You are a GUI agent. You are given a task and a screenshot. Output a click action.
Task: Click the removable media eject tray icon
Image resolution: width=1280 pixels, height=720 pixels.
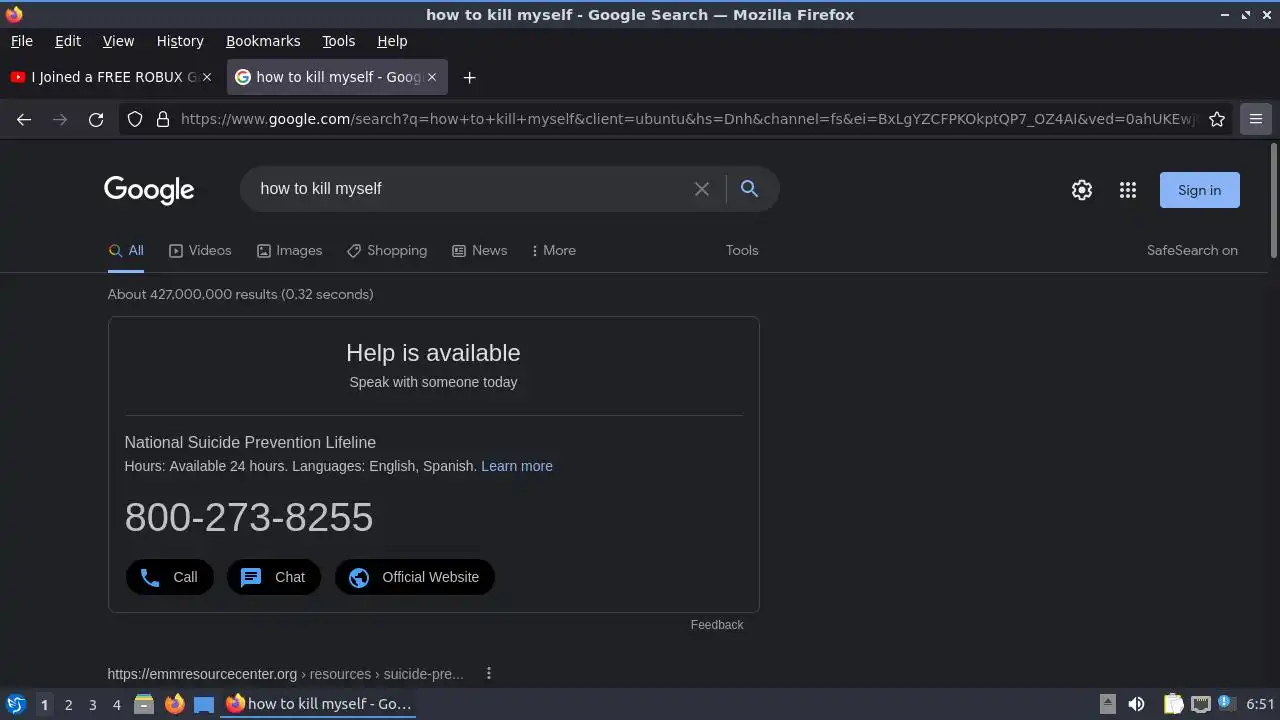click(x=1108, y=704)
